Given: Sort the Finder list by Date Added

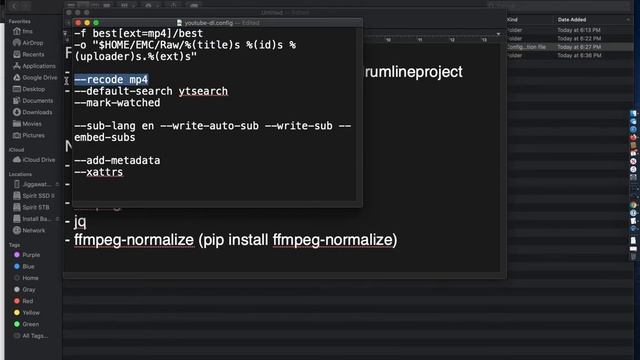Looking at the screenshot, I should click(572, 20).
